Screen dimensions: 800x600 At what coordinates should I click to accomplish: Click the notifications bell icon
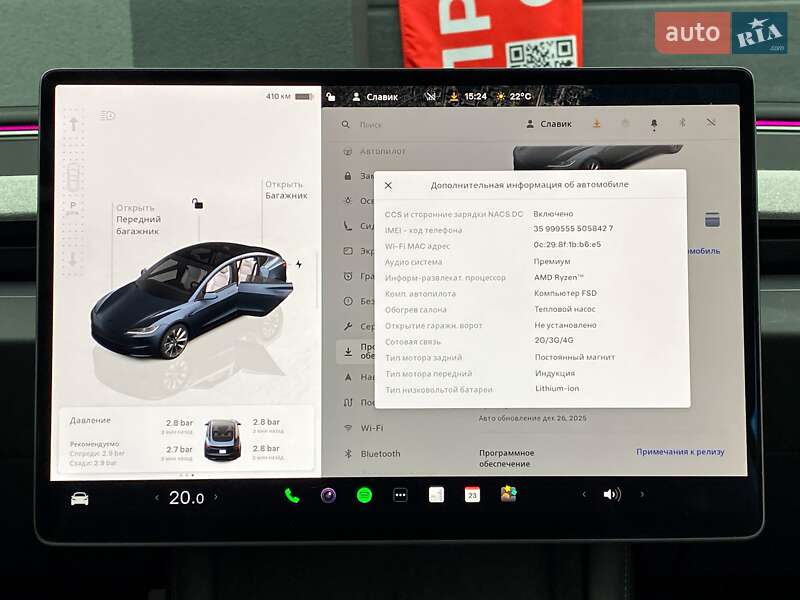654,124
